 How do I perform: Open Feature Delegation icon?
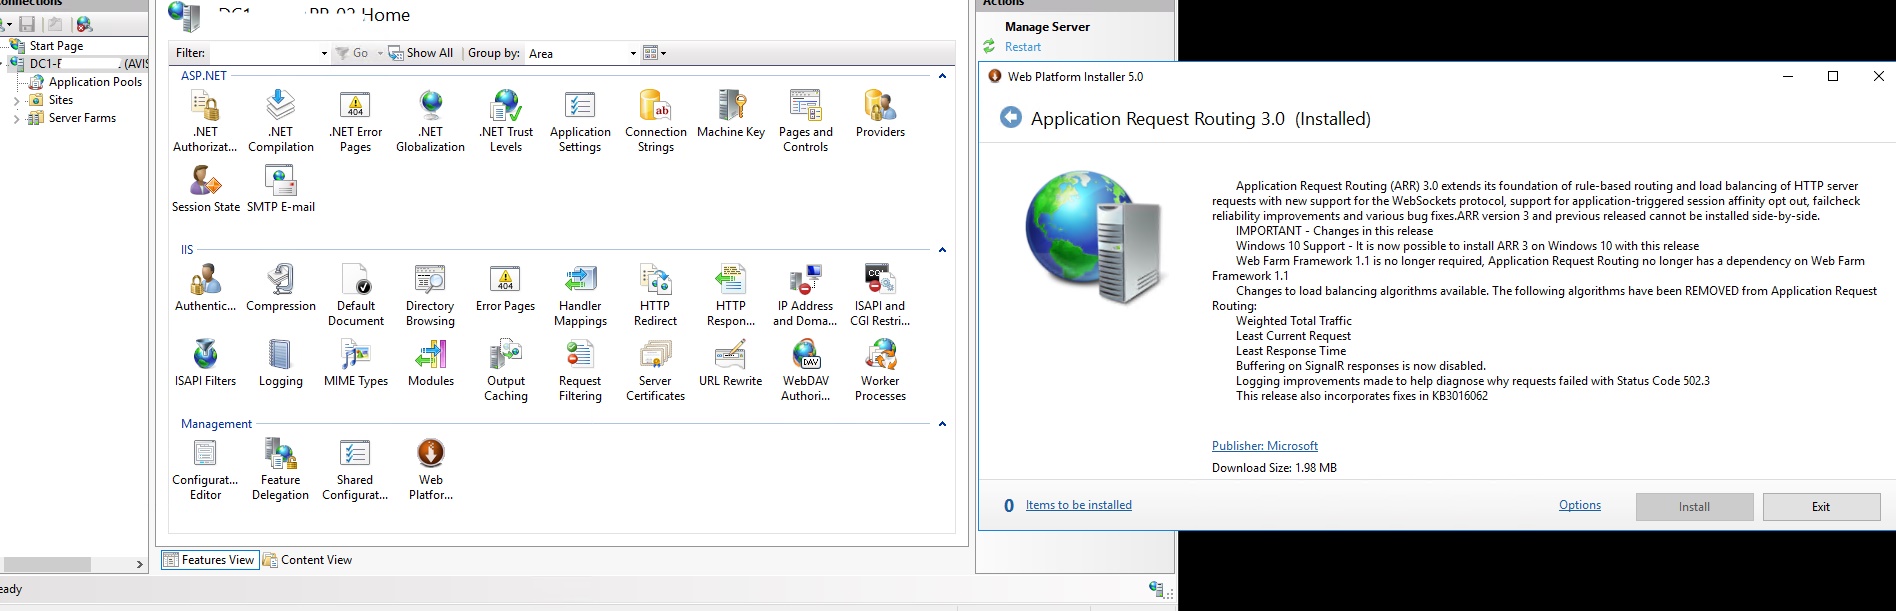pyautogui.click(x=280, y=469)
